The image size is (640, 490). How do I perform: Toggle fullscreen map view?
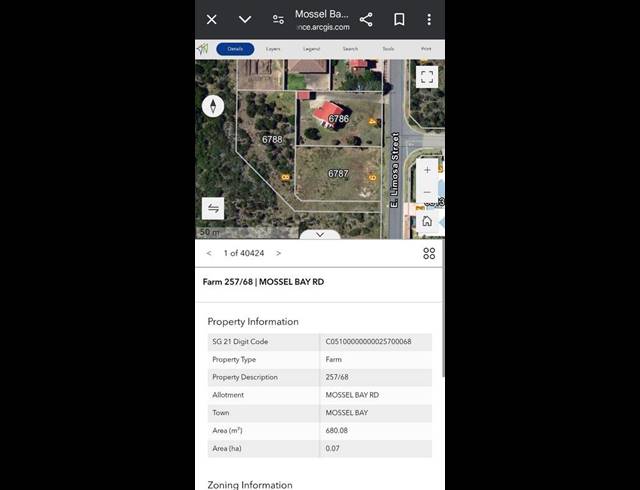427,77
